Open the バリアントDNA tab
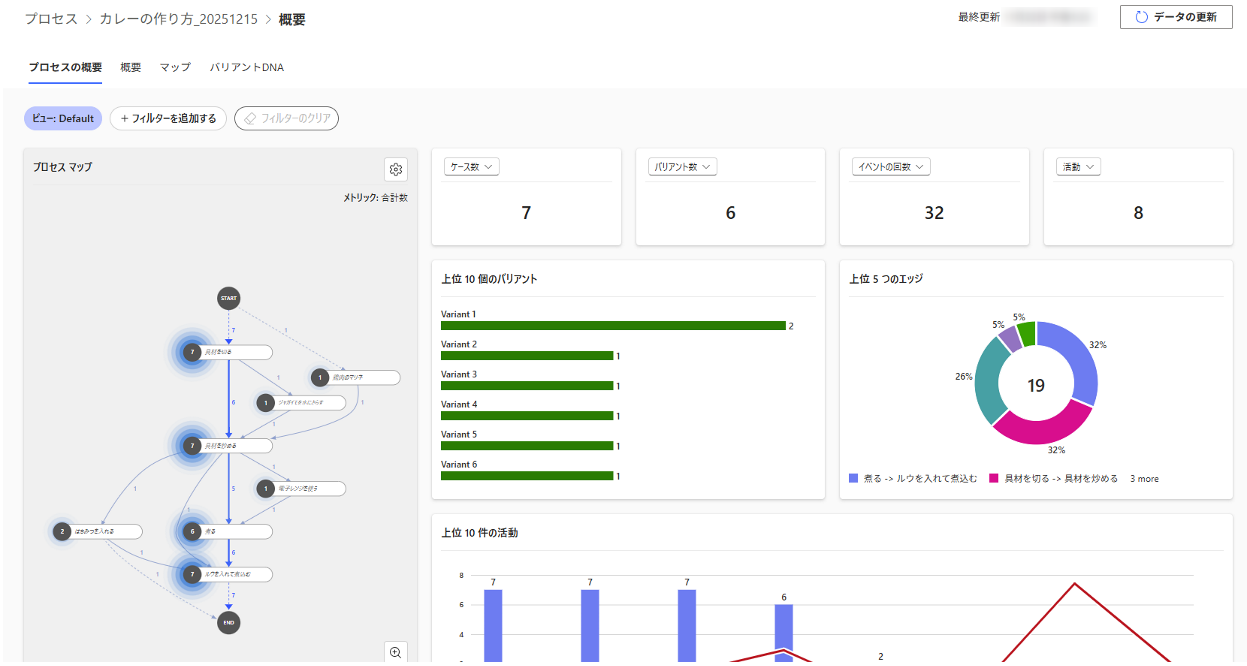 coord(246,67)
